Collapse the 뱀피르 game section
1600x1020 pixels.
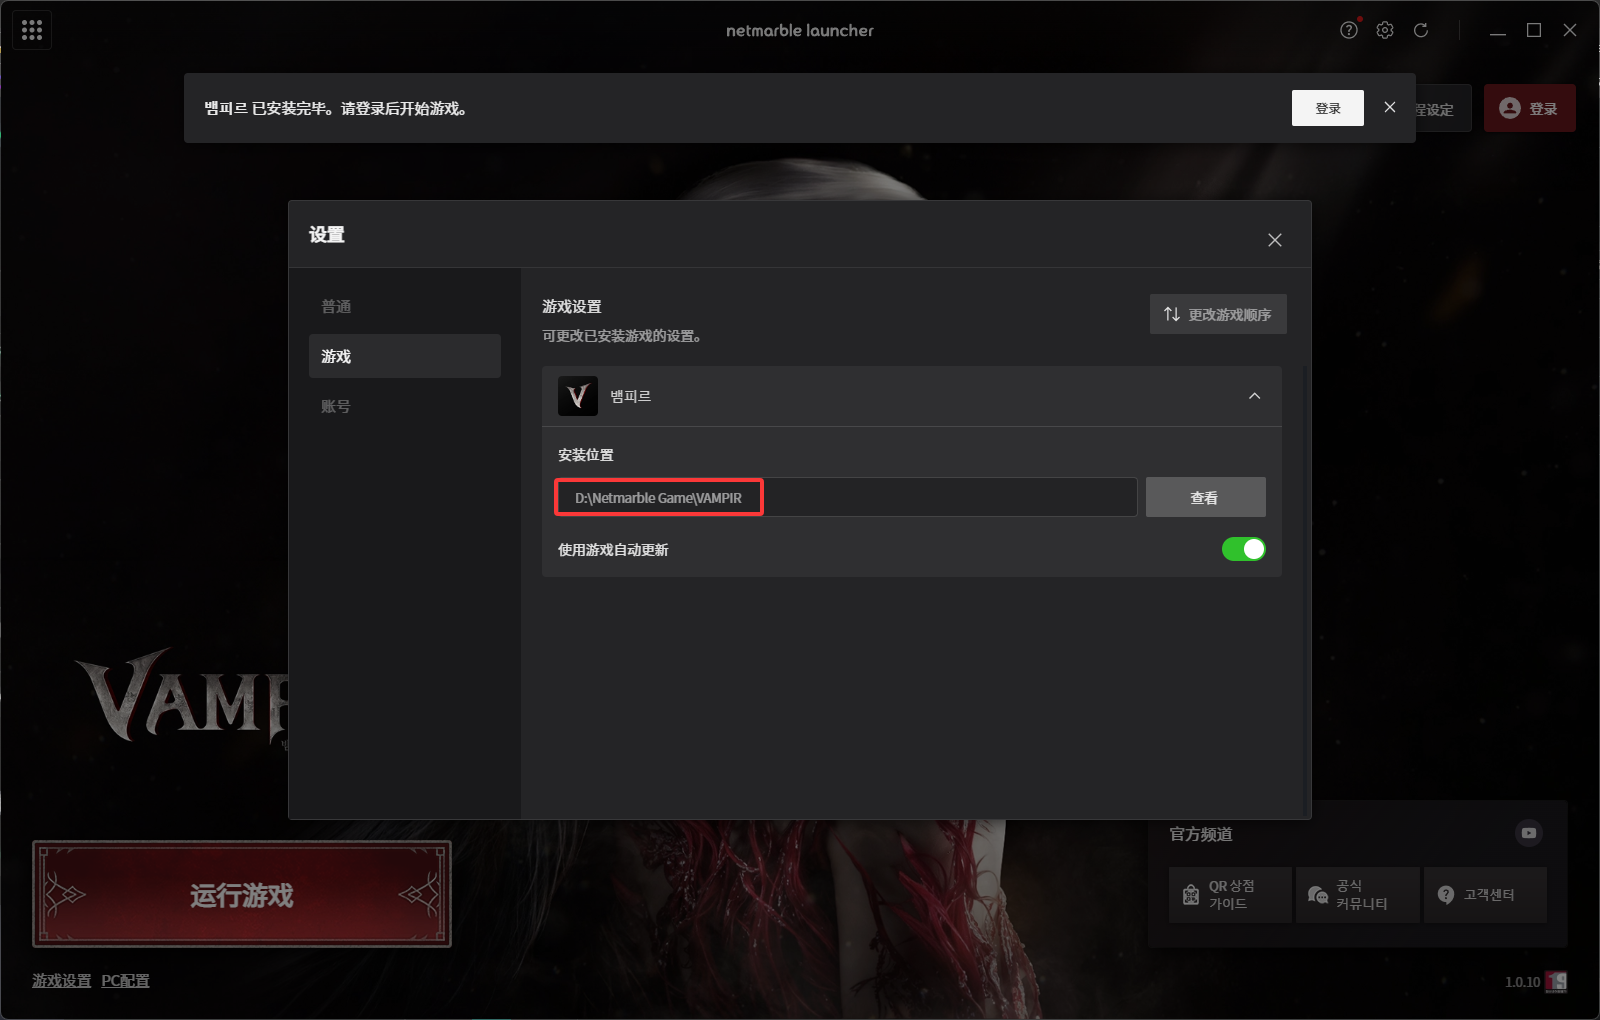pos(1255,396)
